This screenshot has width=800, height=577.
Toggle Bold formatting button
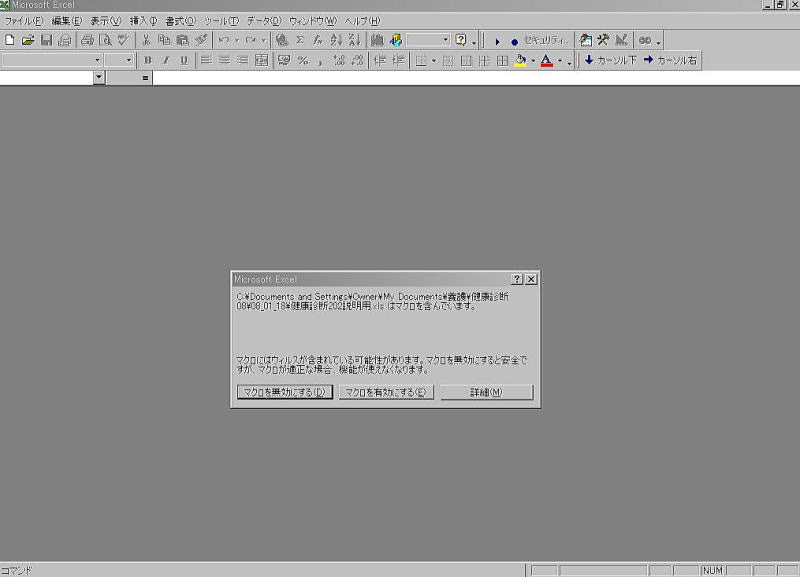click(148, 60)
